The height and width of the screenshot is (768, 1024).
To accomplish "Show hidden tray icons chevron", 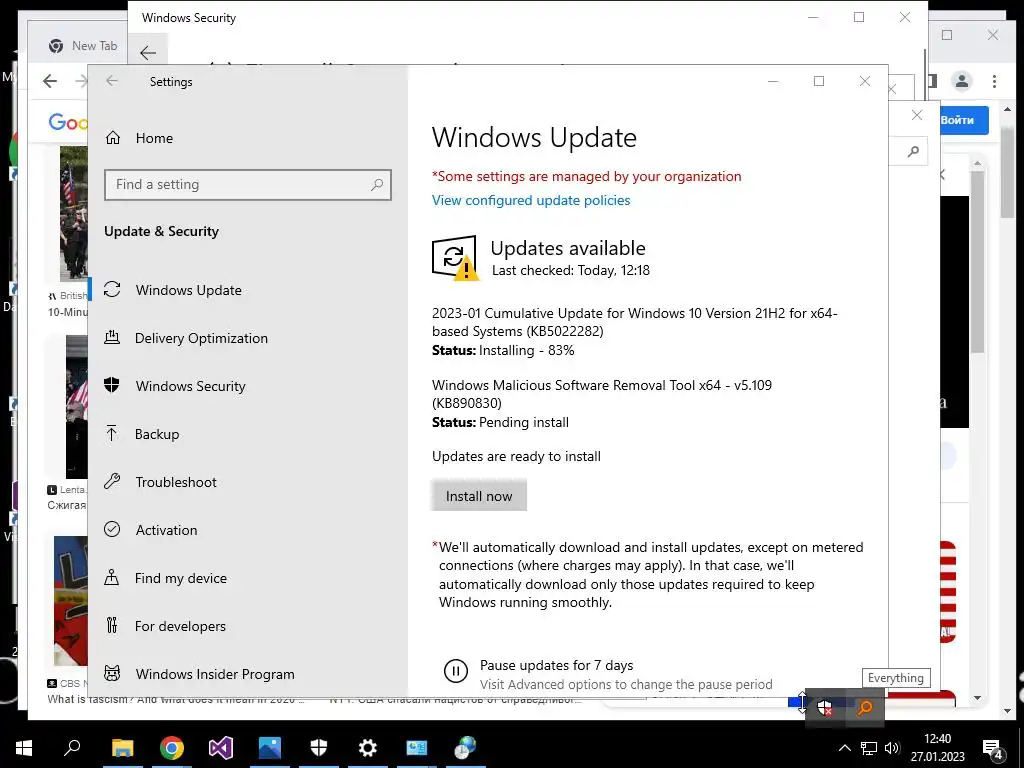I will pos(844,748).
